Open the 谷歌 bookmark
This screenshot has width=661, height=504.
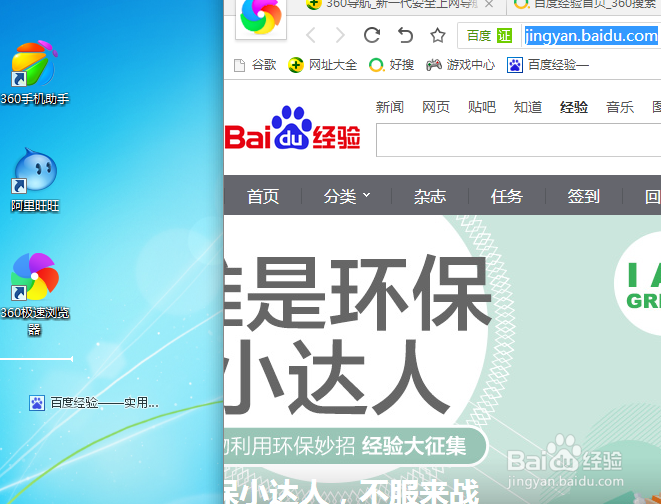(x=255, y=65)
